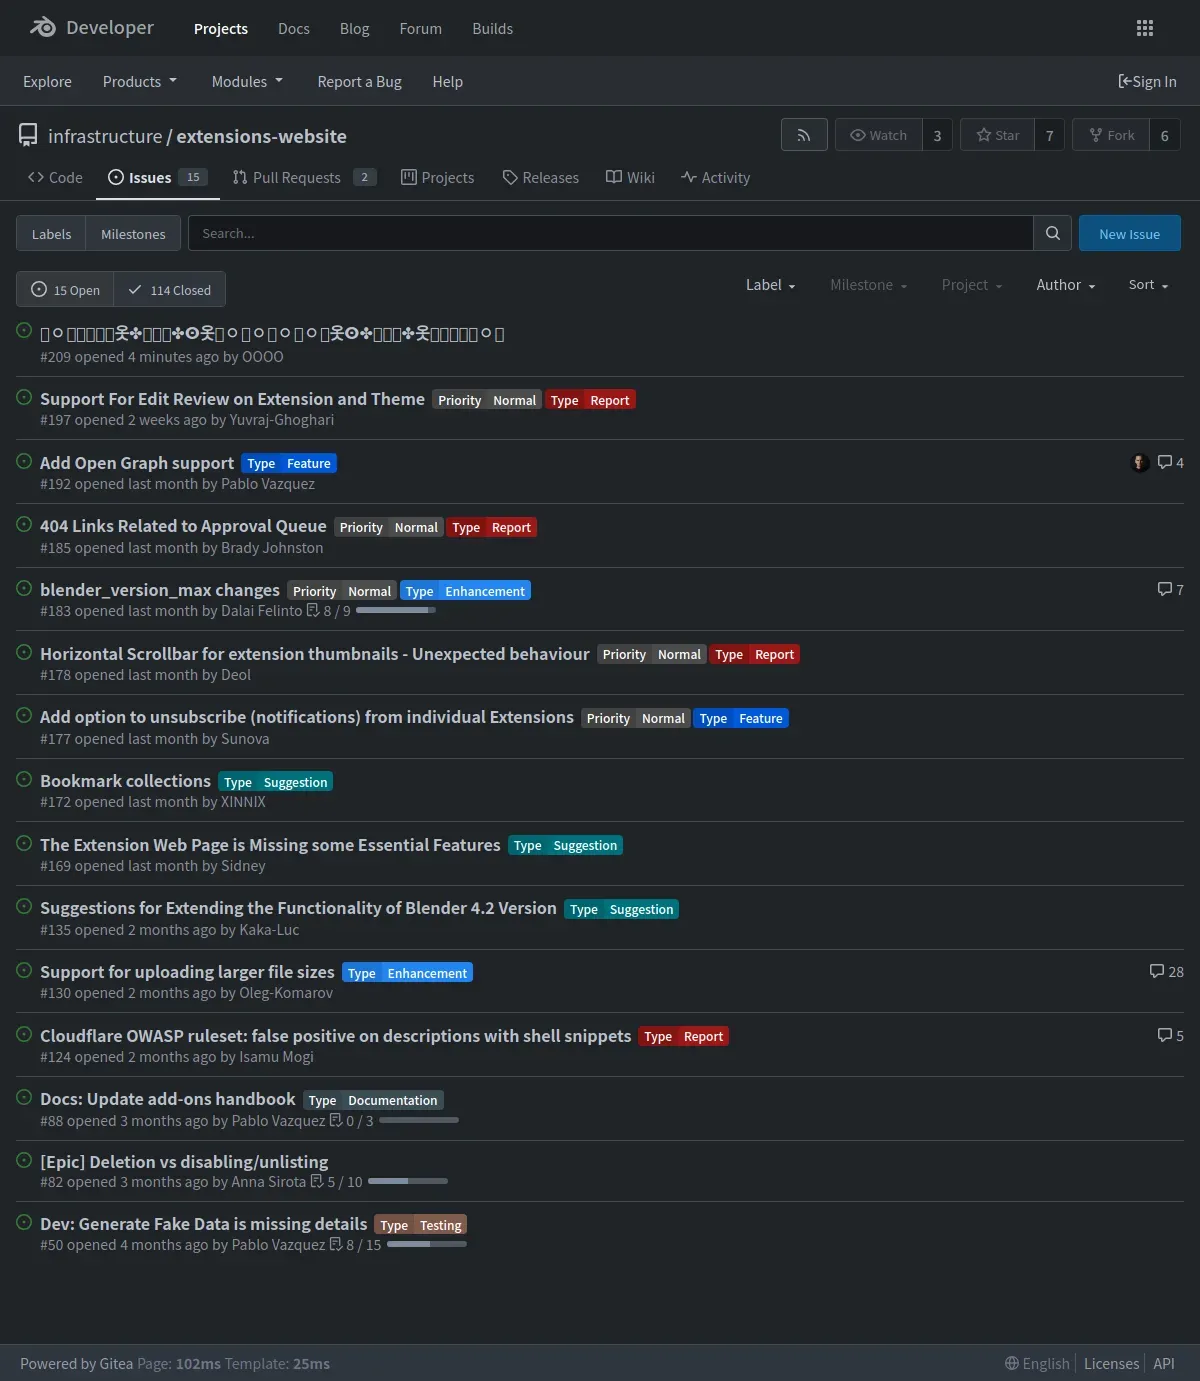Switch to the Code tab
1200x1381 pixels.
pos(55,177)
